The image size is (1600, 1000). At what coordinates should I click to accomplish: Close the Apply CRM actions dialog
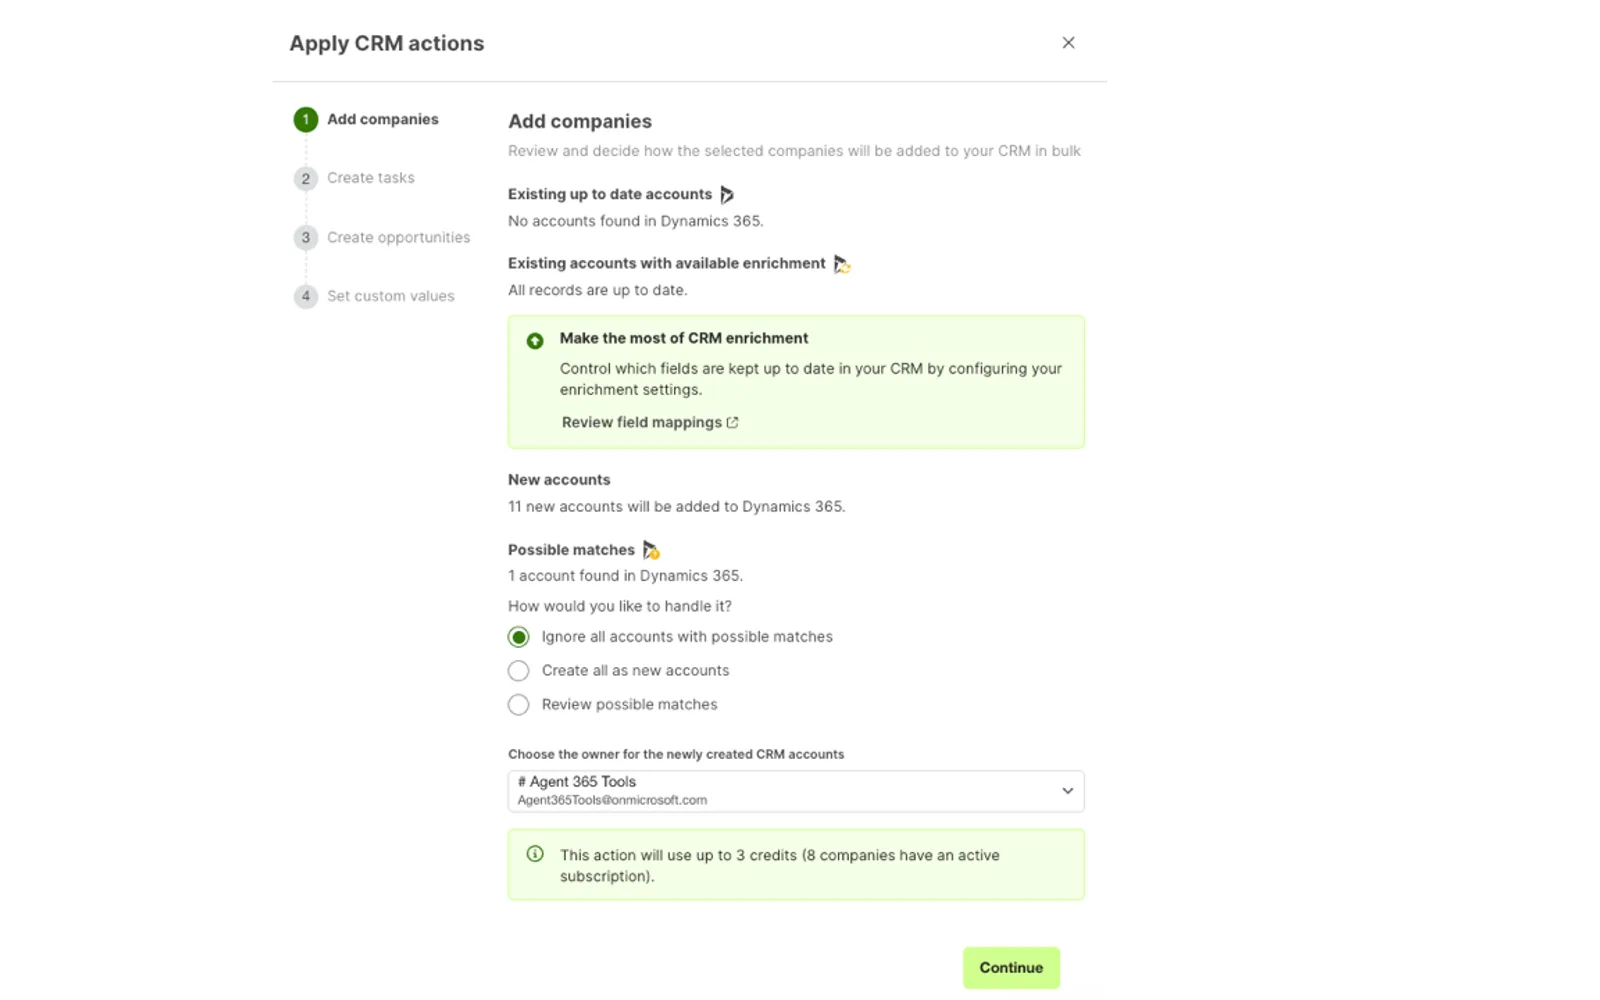click(x=1068, y=43)
